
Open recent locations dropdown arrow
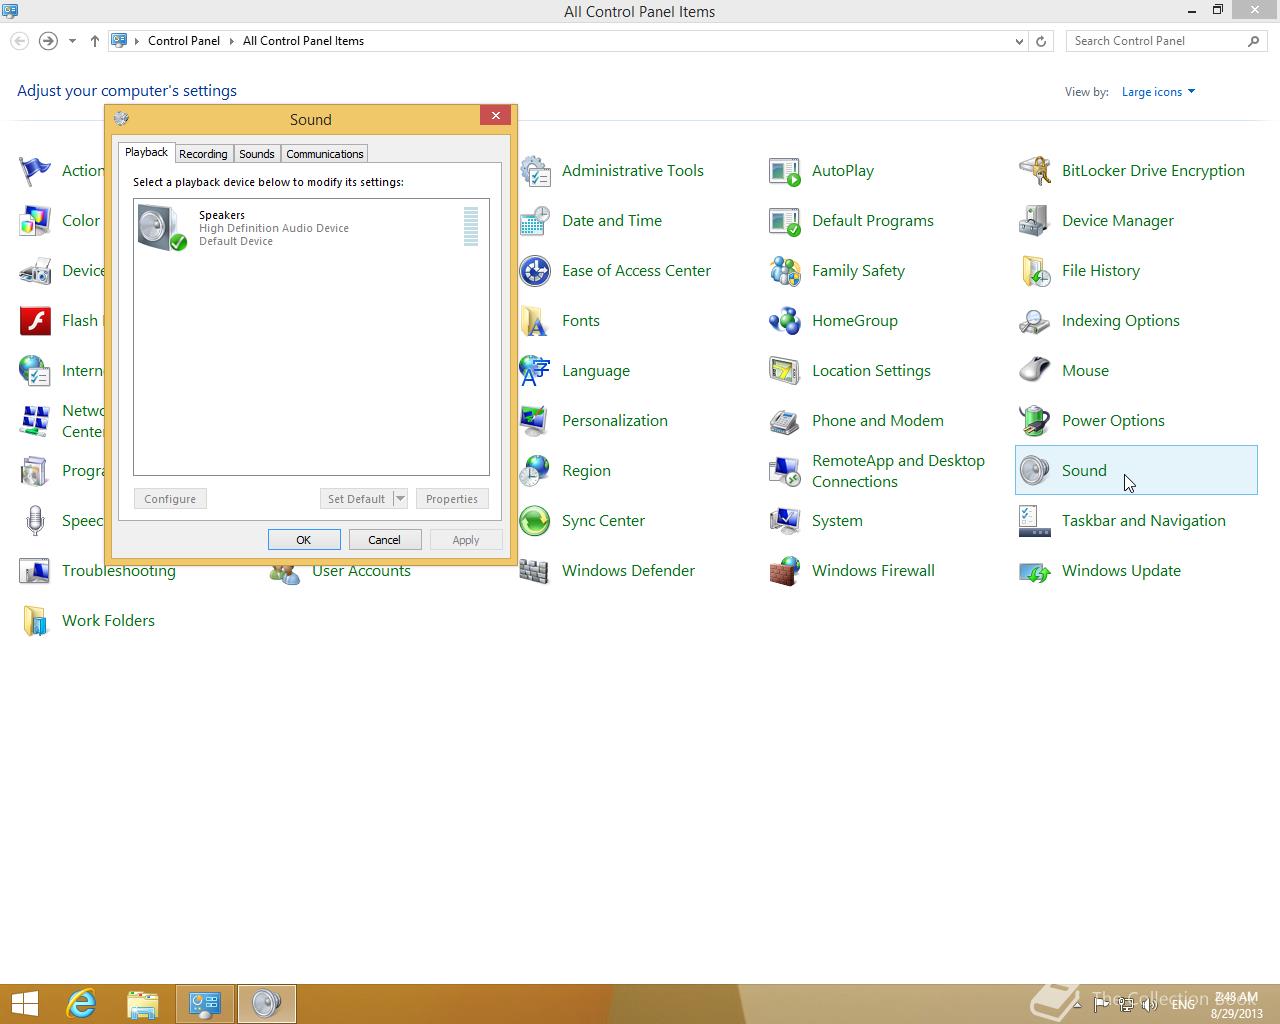coord(72,41)
